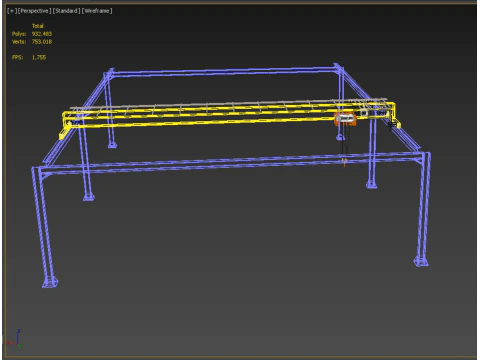This screenshot has height=360, width=480.
Task: Open the [Standard] shading quality menu
Action: (67, 11)
